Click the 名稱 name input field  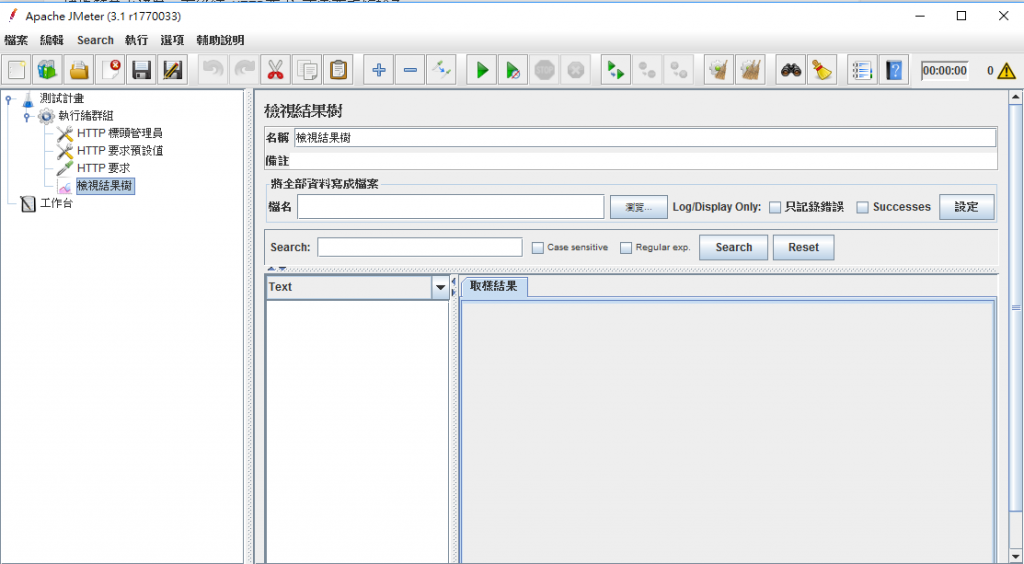[645, 138]
